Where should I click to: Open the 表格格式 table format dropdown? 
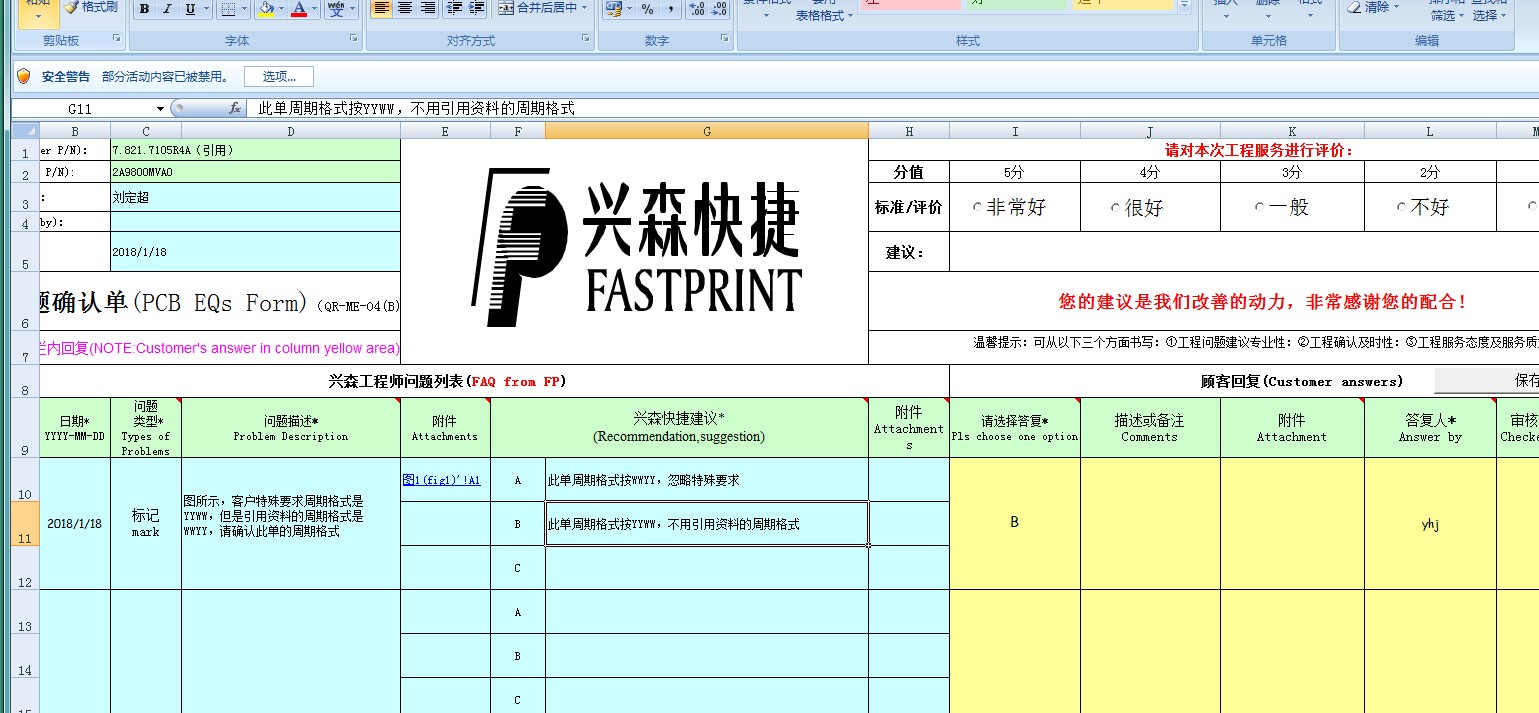(825, 15)
